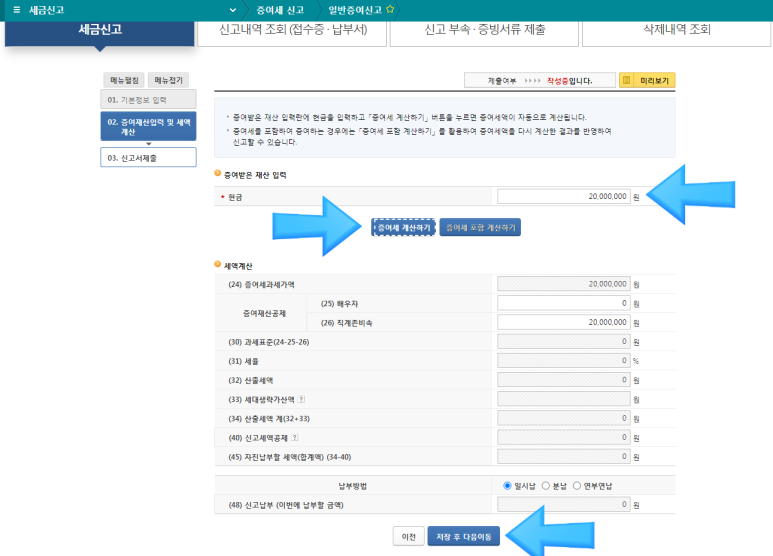This screenshot has height=556, width=773.
Task: Click 저장 후 다음이동 button
Action: pyautogui.click(x=464, y=537)
